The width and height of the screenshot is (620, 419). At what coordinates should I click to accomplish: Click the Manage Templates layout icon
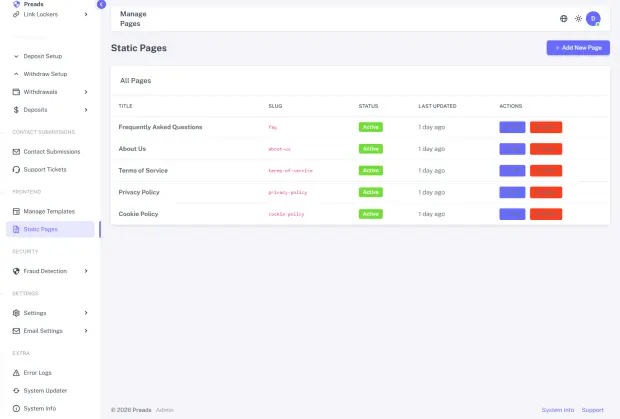[x=16, y=211]
